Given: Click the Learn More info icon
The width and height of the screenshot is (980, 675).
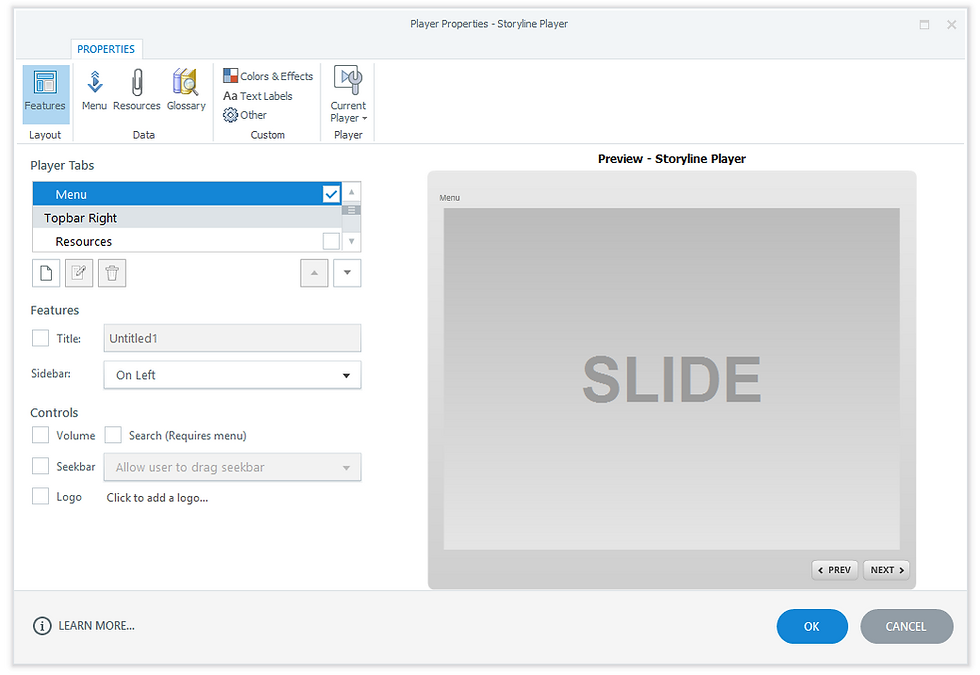Looking at the screenshot, I should coord(42,626).
